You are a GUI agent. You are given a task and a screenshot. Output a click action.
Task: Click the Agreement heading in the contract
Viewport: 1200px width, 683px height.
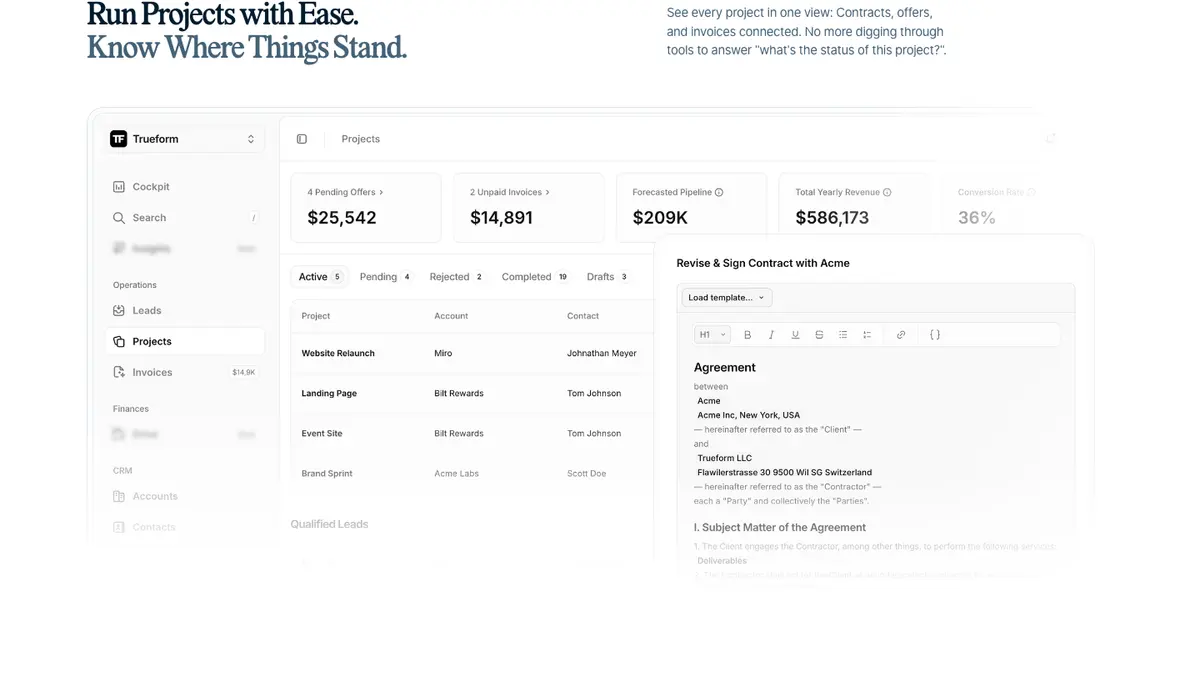725,368
